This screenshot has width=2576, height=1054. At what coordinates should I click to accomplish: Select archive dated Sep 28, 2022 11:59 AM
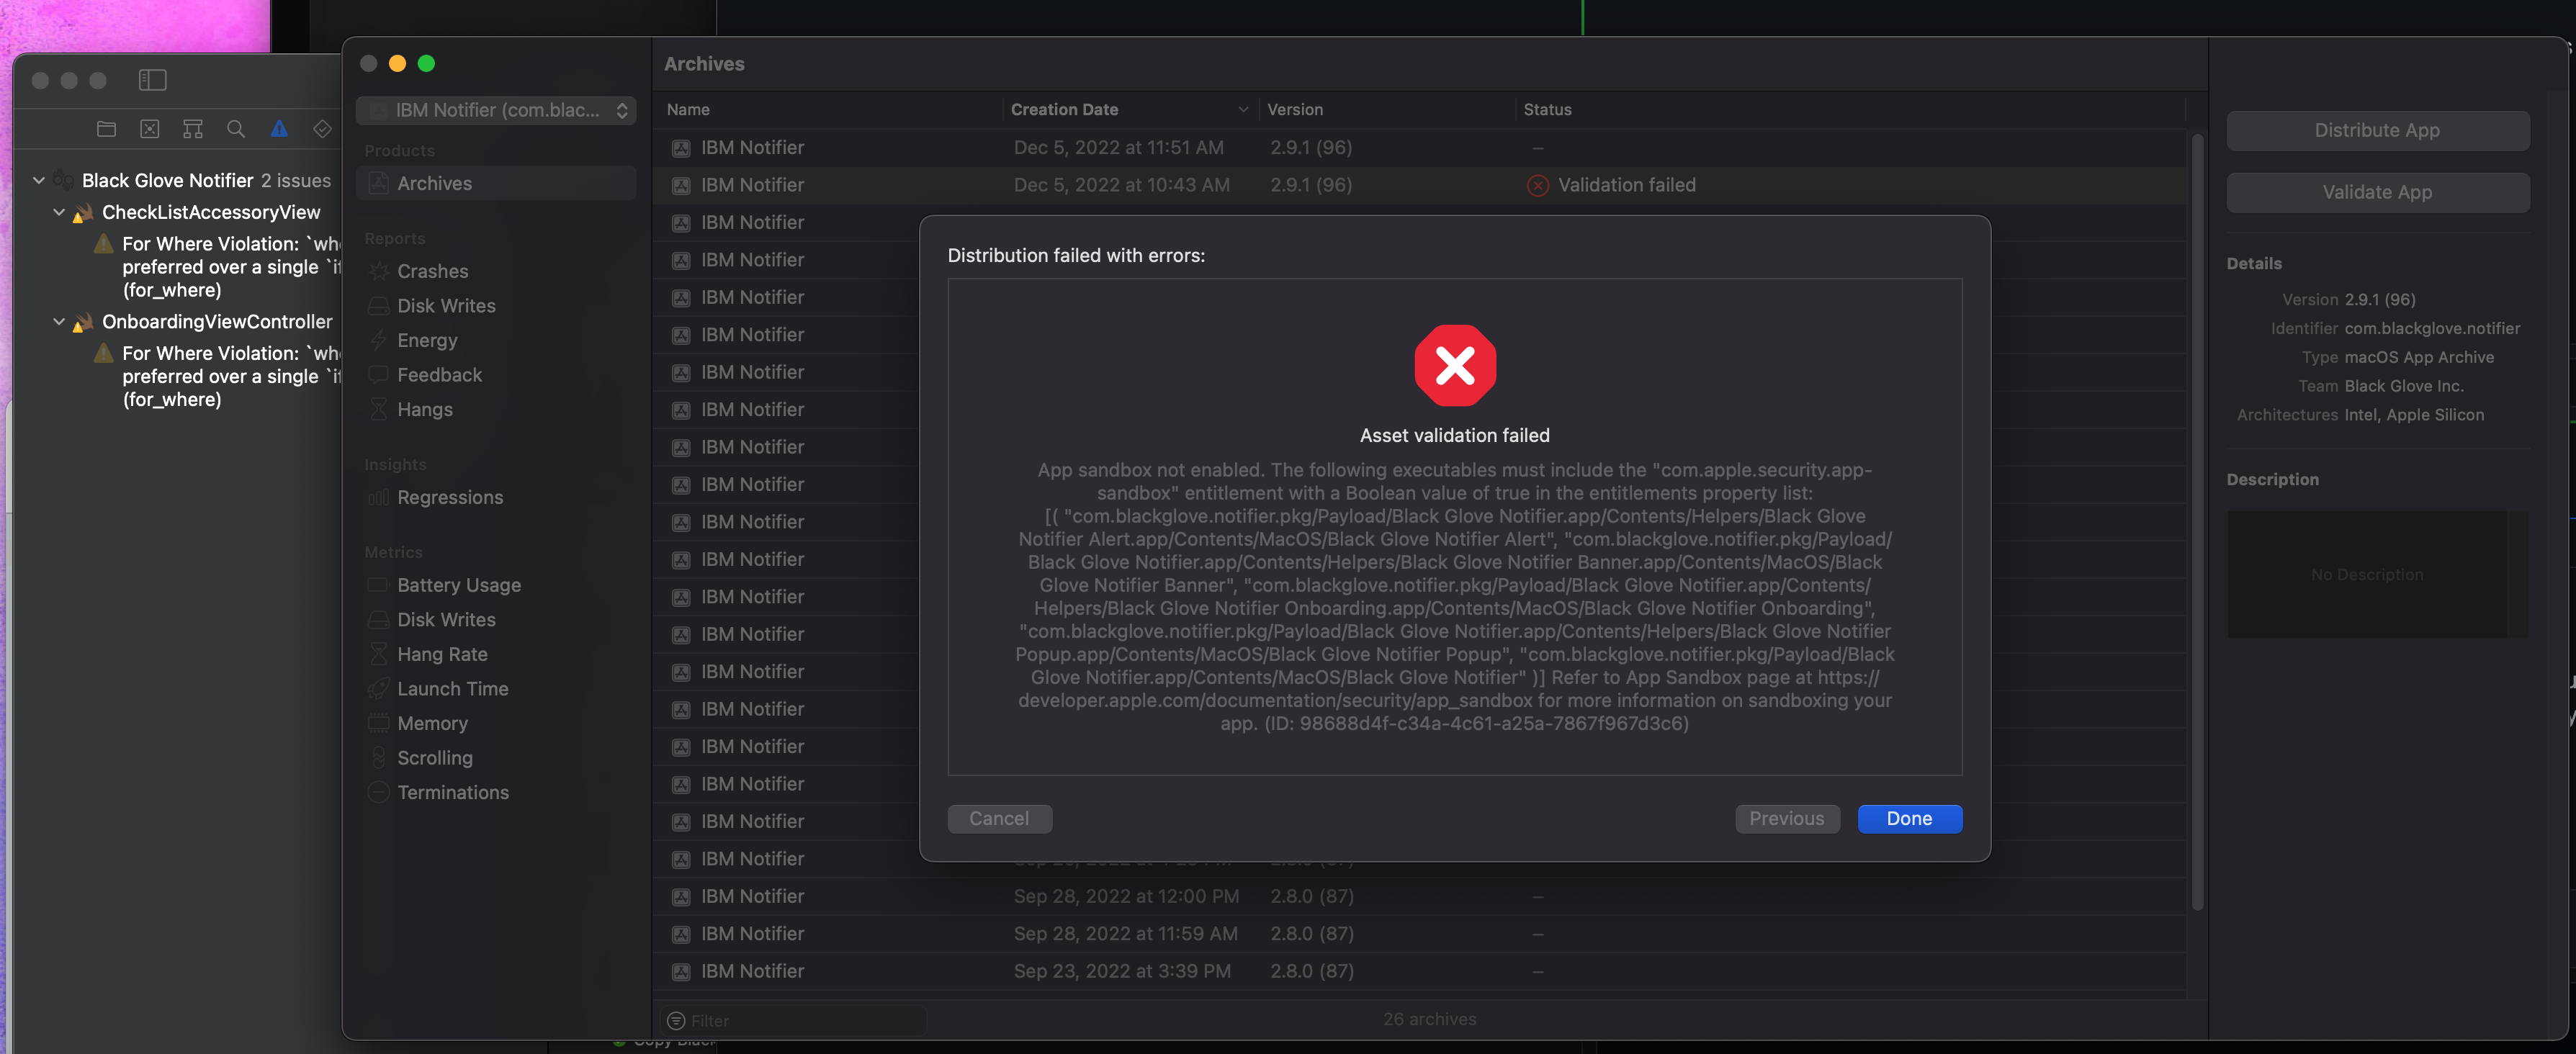click(x=1420, y=933)
